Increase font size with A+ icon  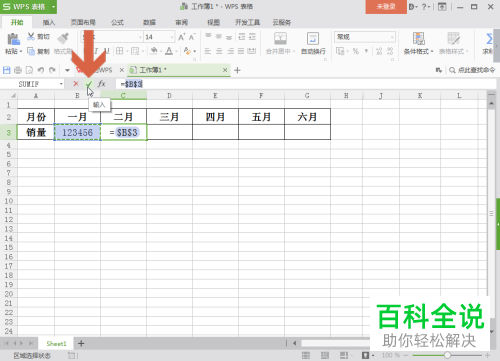[x=181, y=37]
